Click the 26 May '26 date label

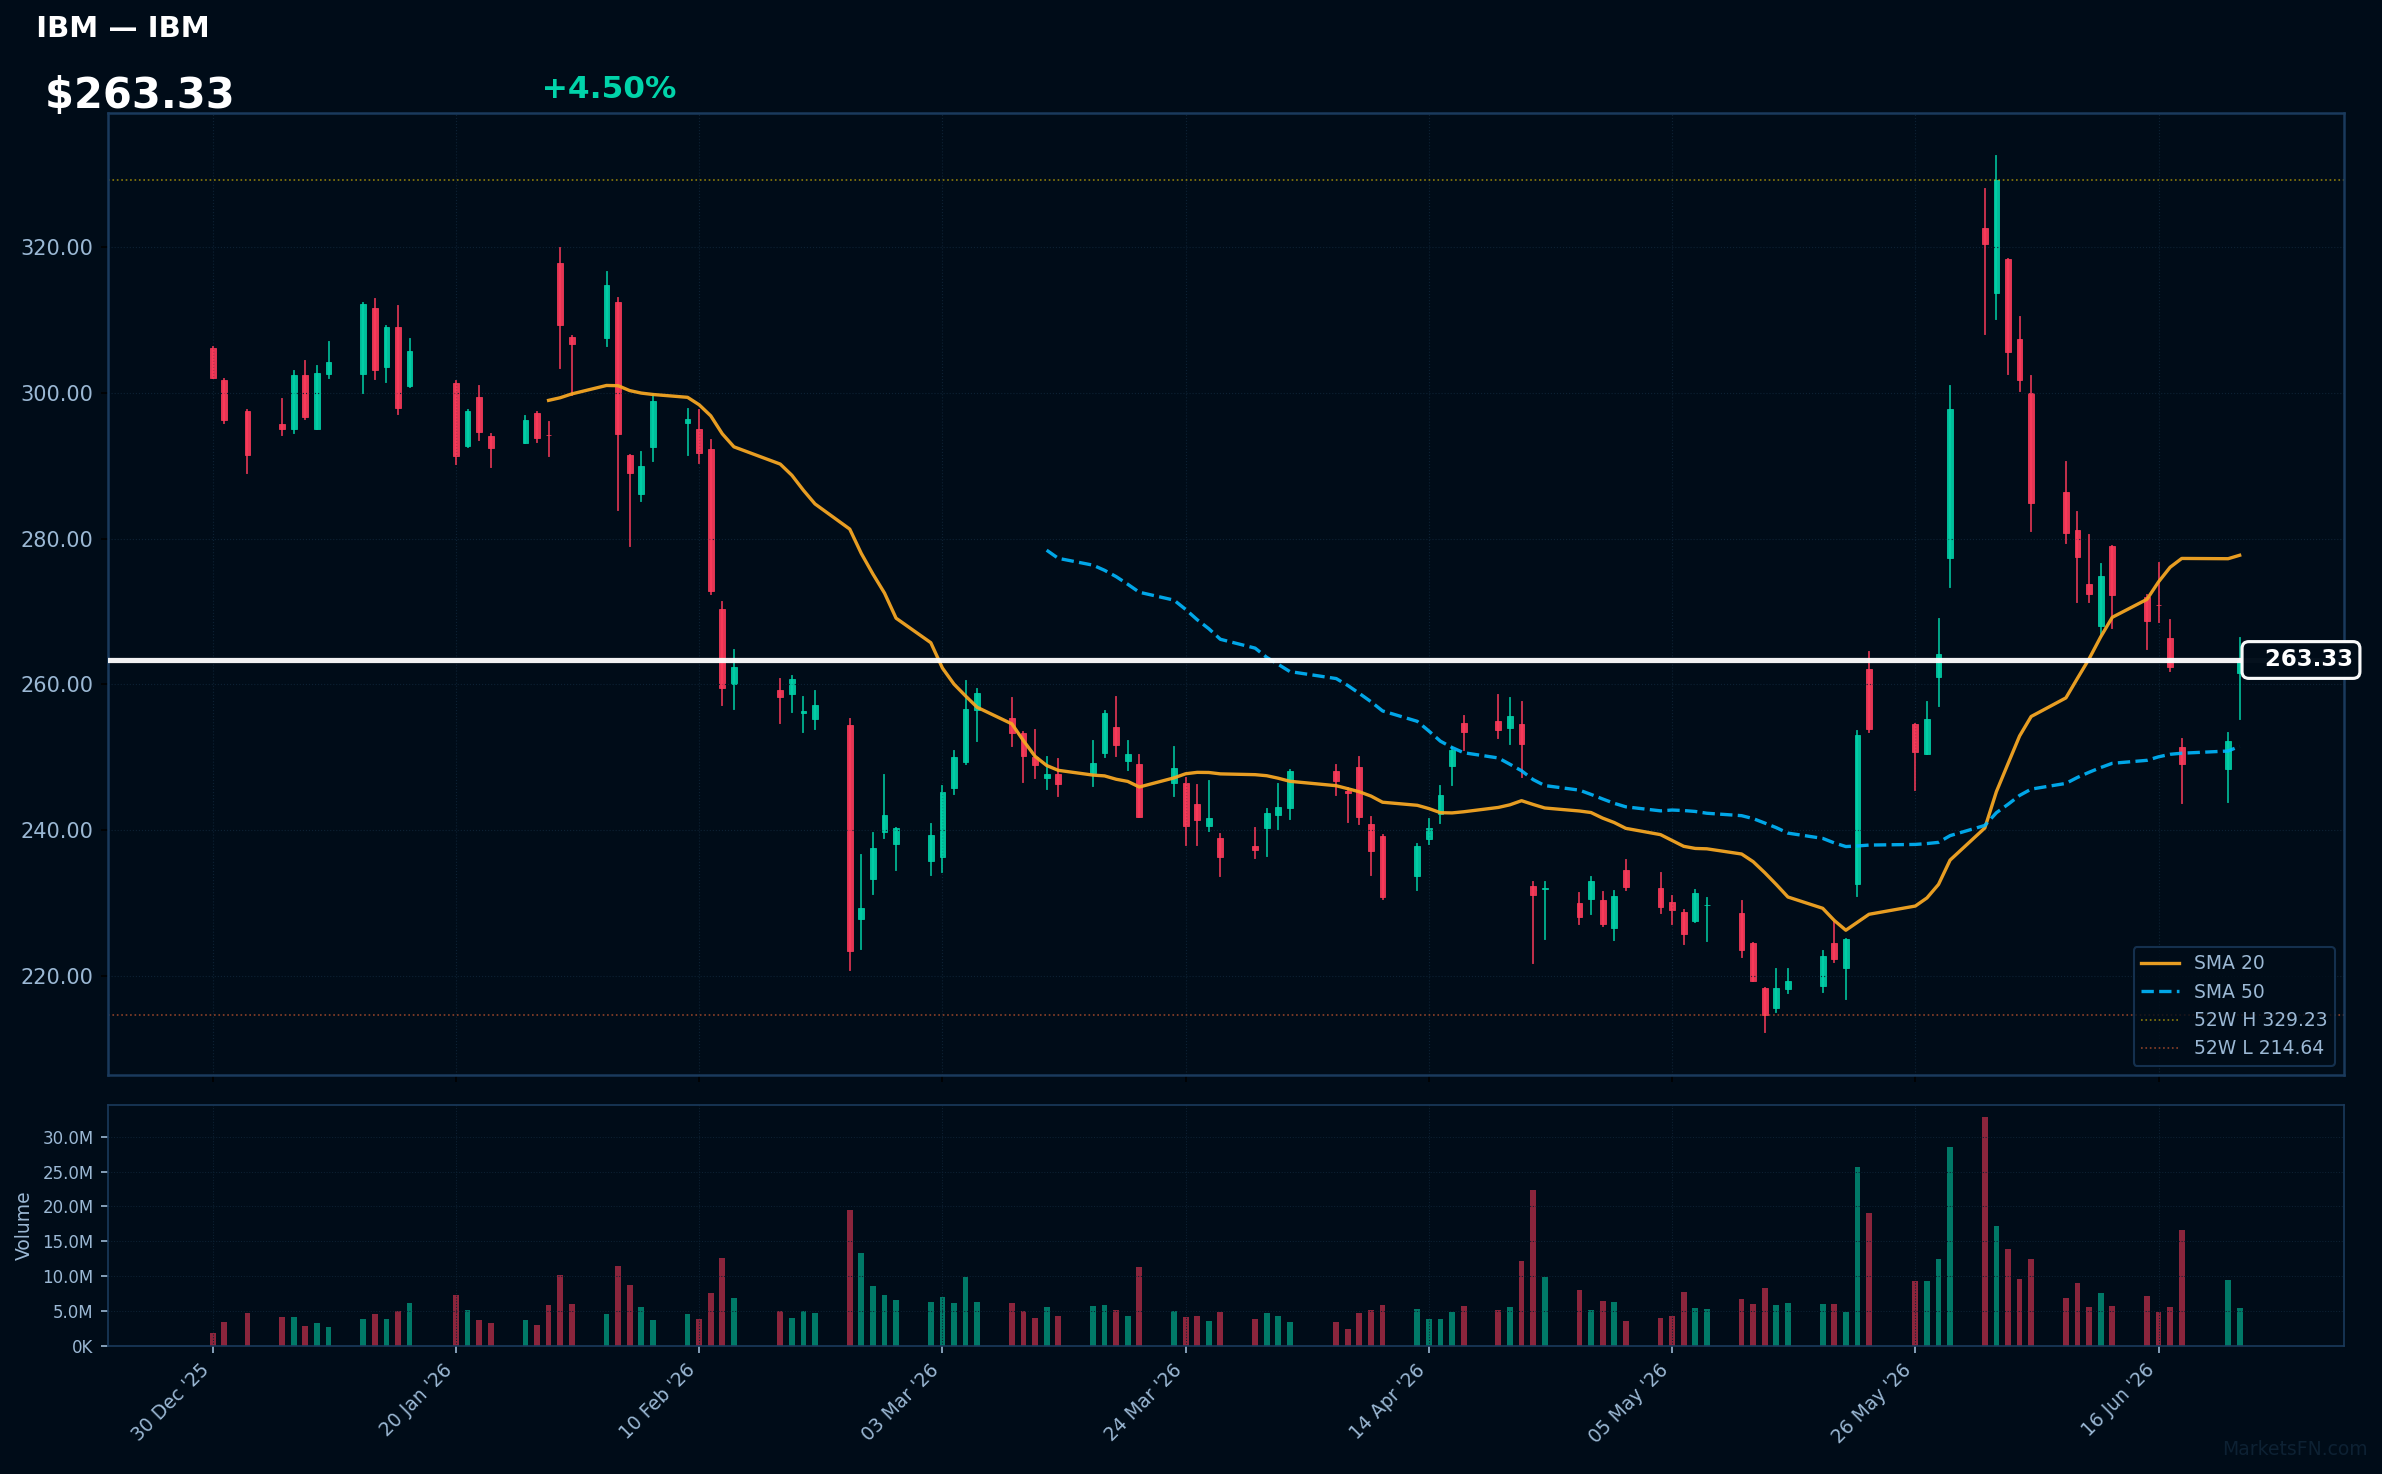pyautogui.click(x=1870, y=1402)
